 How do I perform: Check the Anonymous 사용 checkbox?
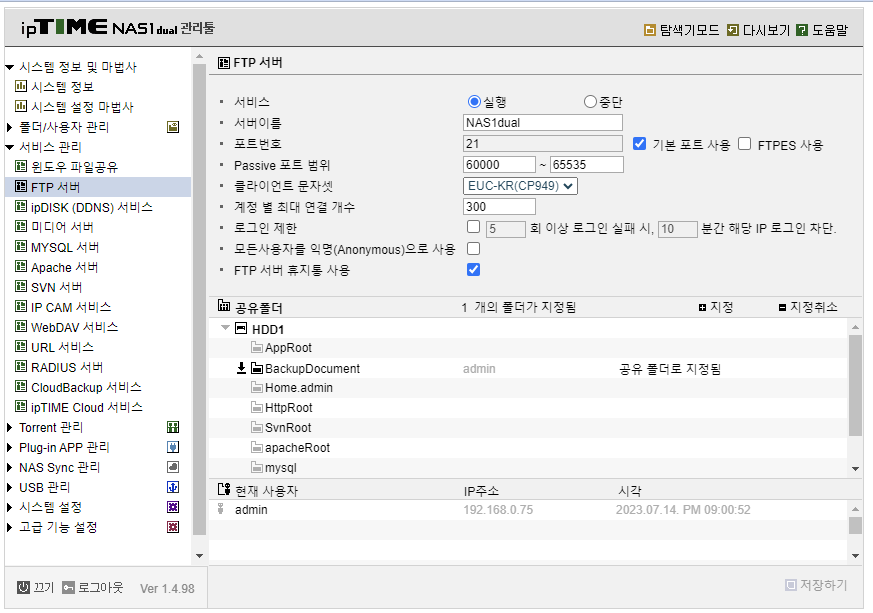(474, 248)
